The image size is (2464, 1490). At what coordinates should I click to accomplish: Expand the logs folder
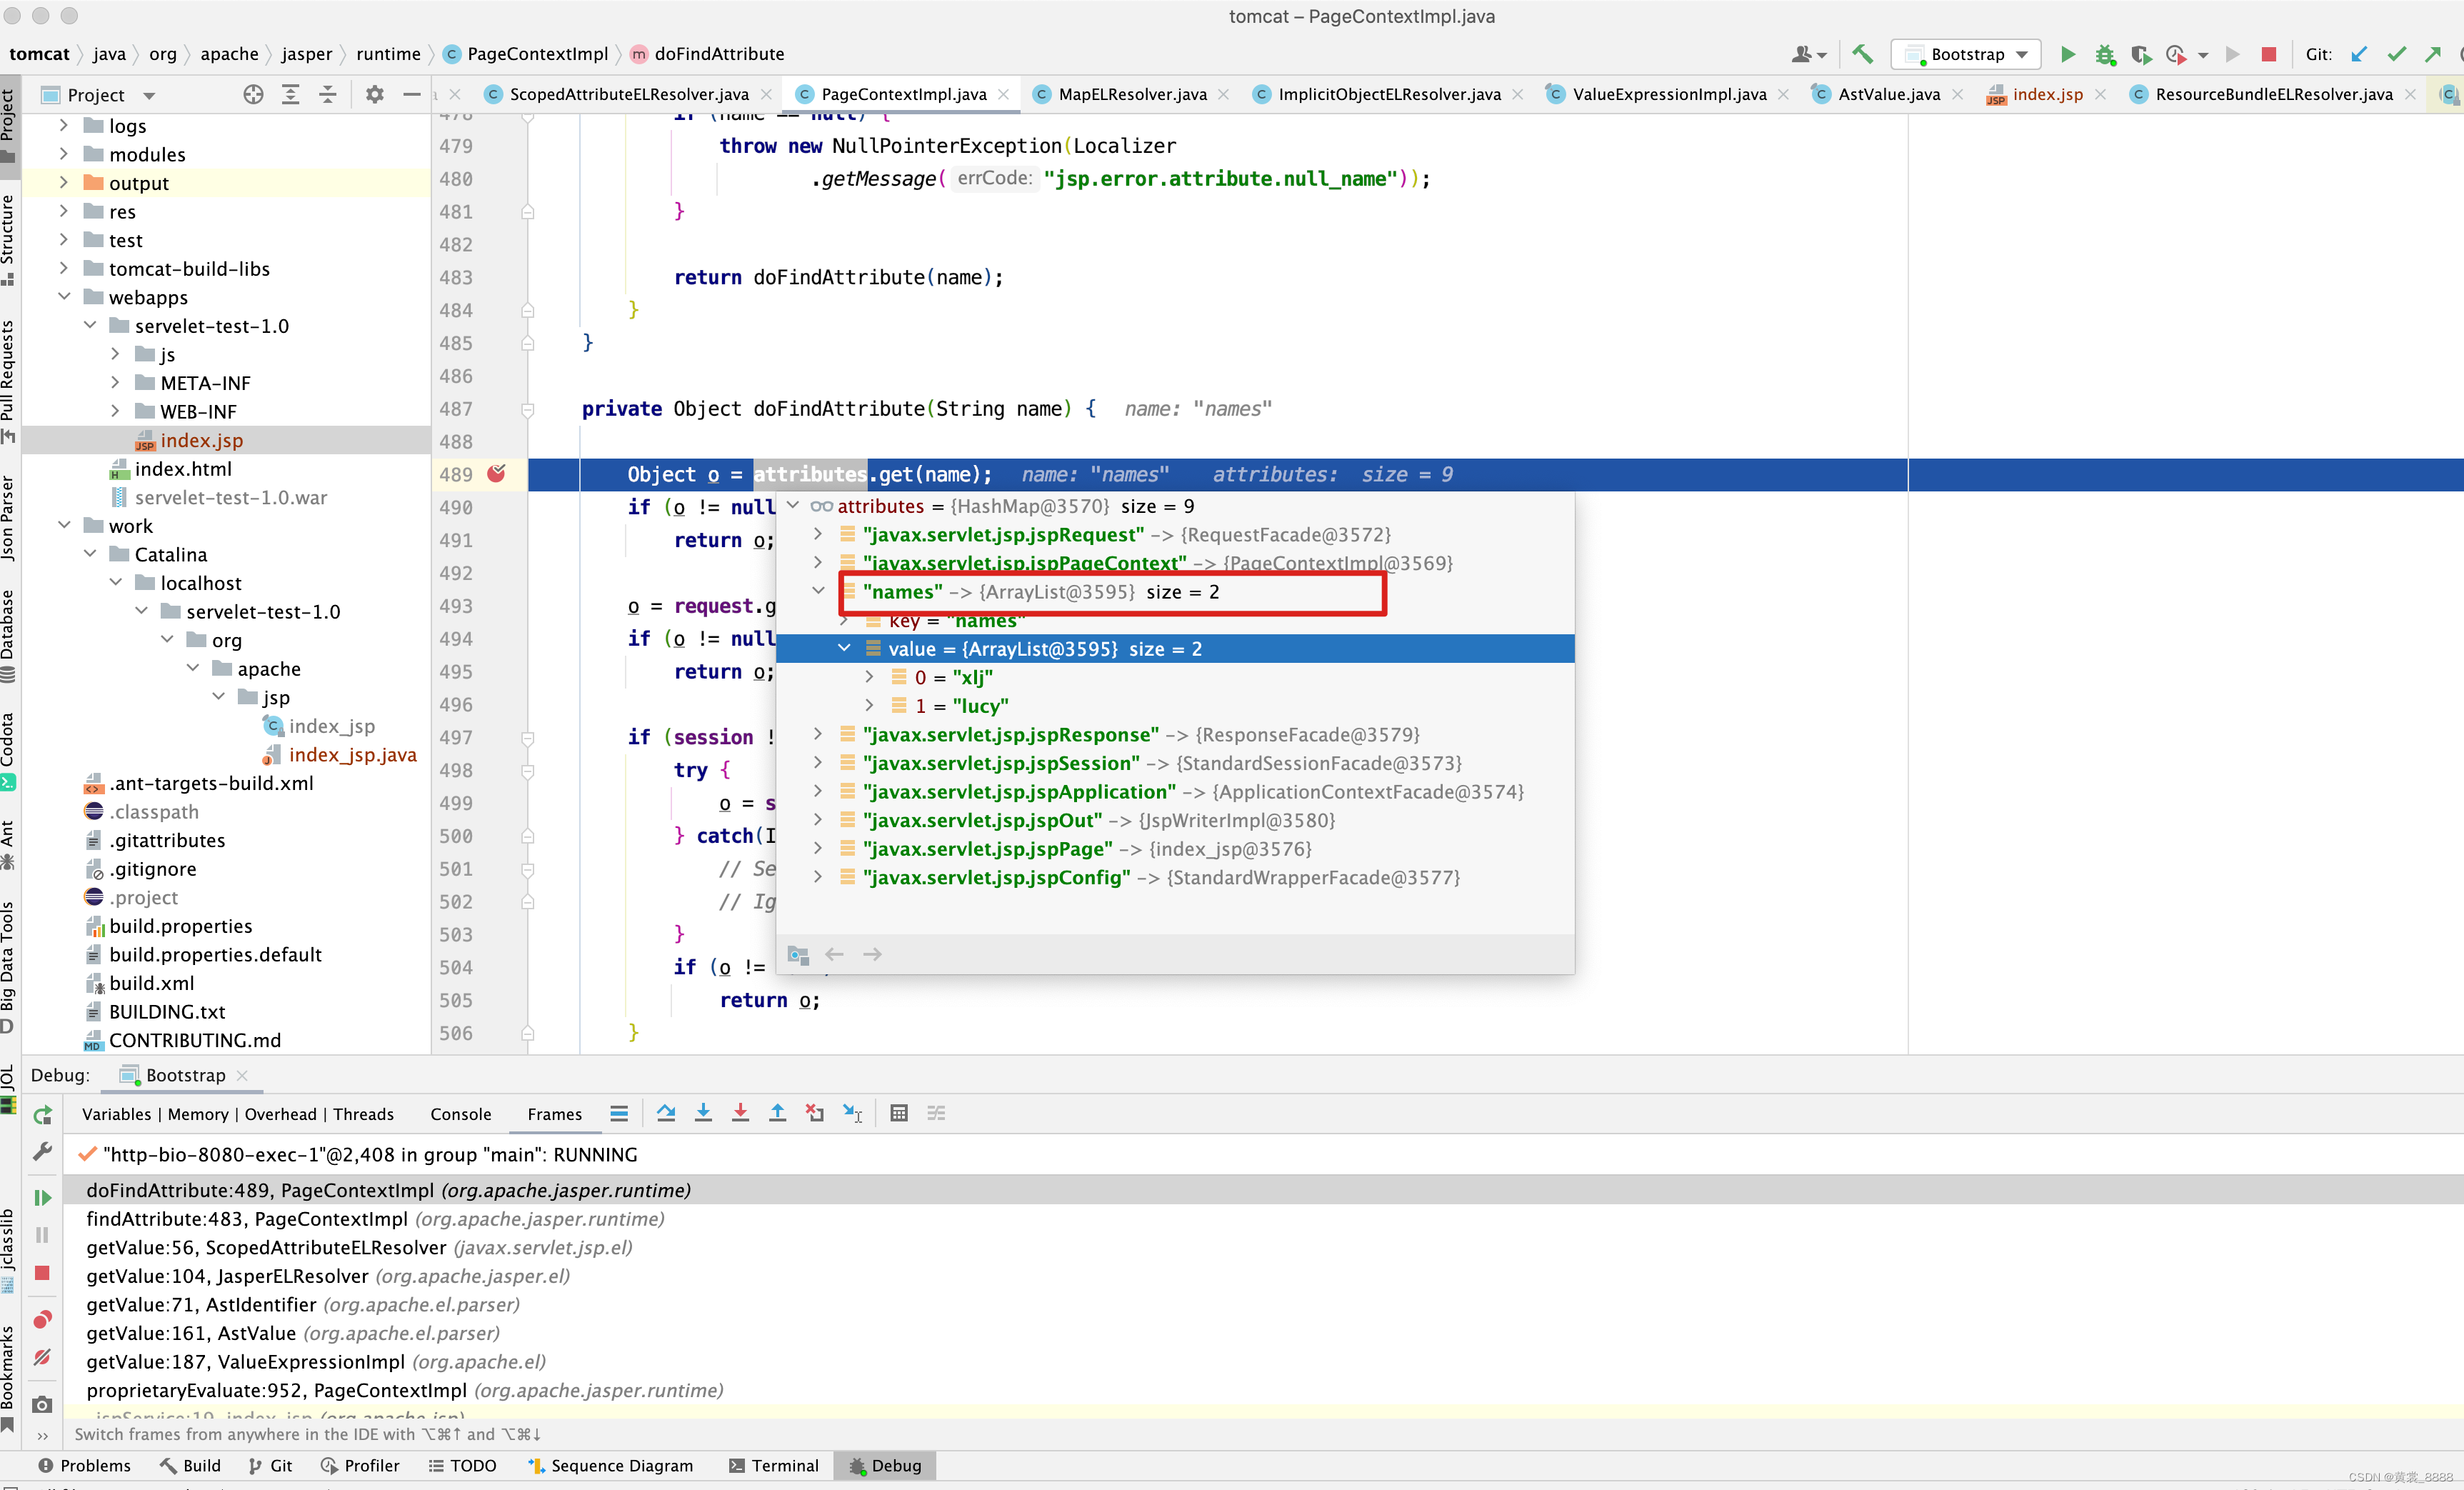coord(64,125)
